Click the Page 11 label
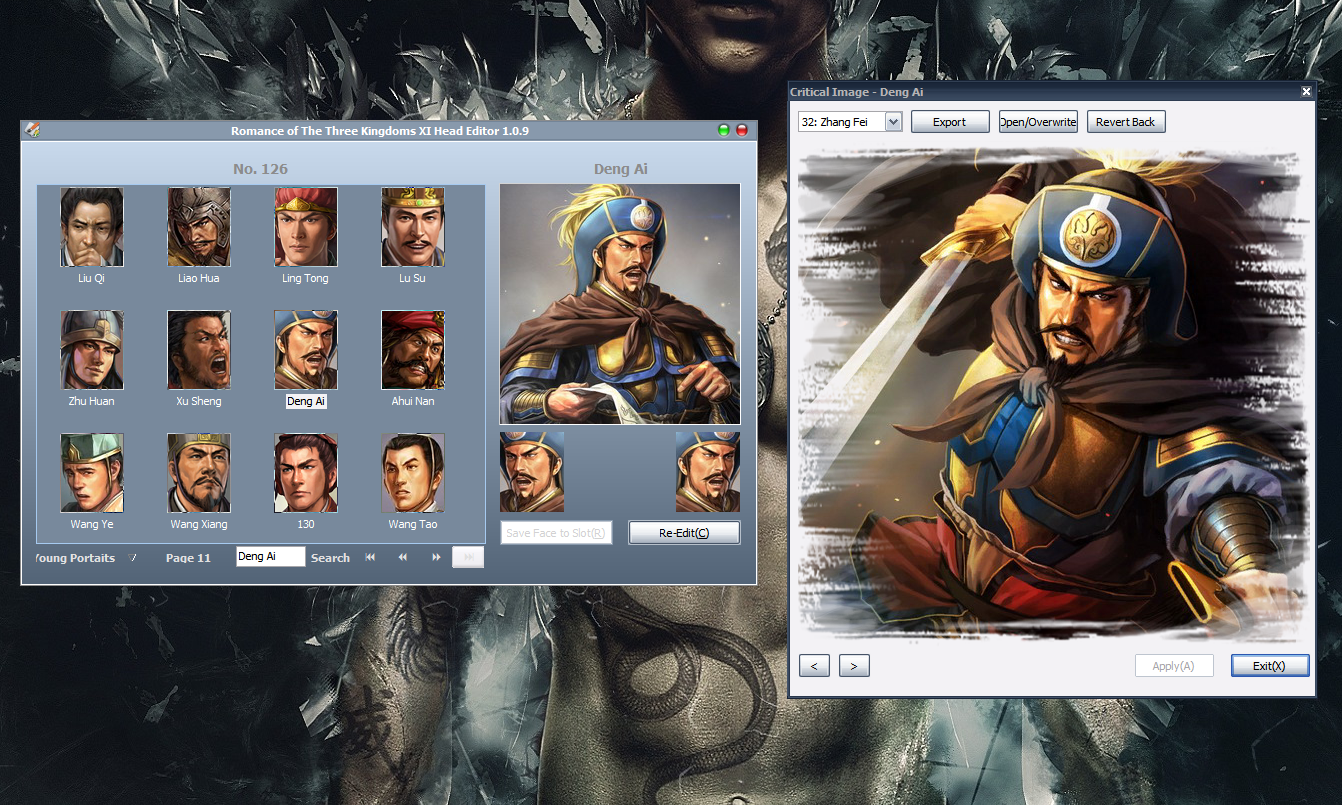This screenshot has width=1342, height=805. point(188,558)
